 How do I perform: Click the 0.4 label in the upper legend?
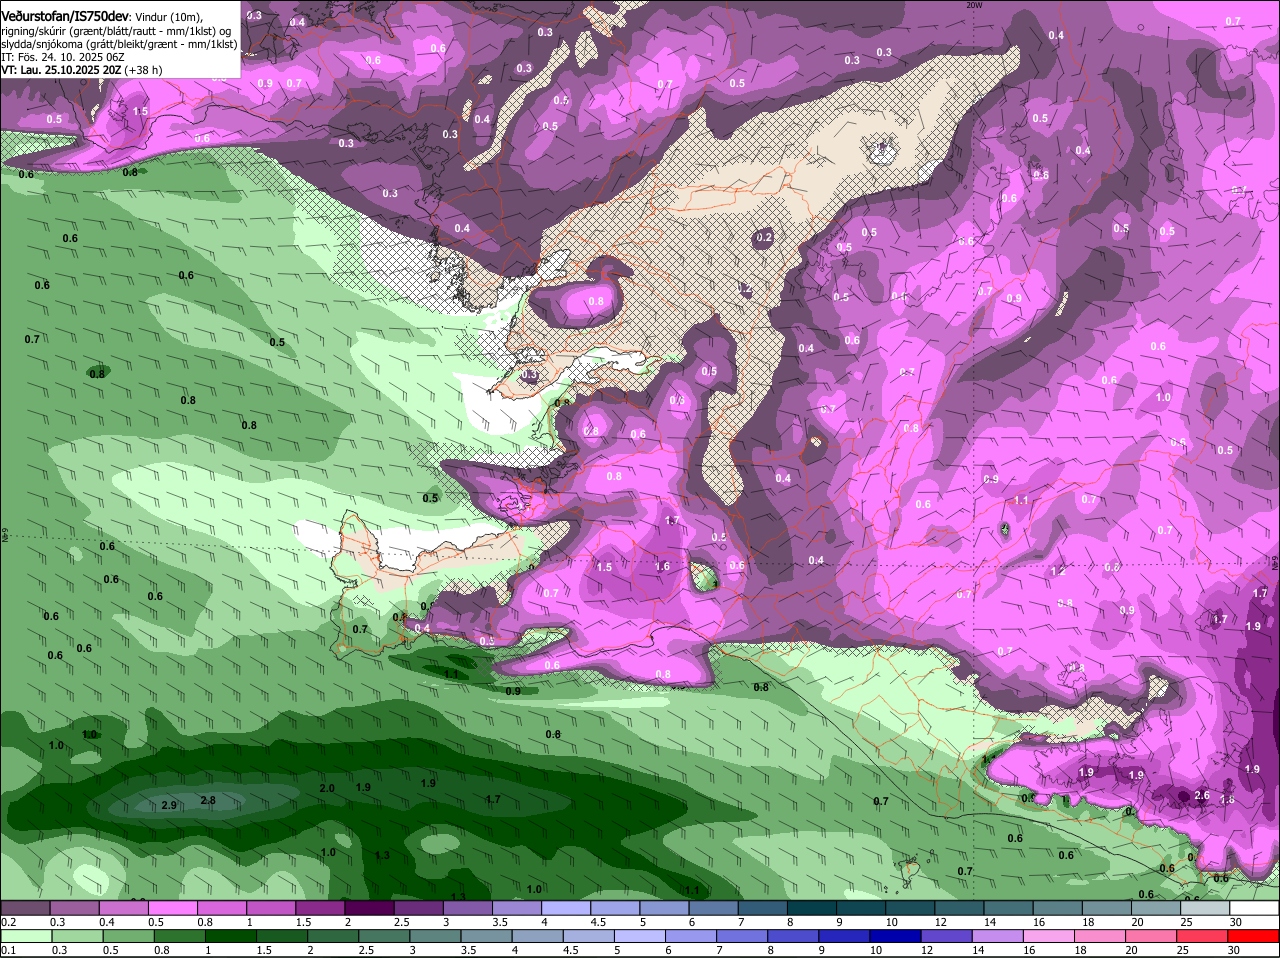(x=107, y=922)
